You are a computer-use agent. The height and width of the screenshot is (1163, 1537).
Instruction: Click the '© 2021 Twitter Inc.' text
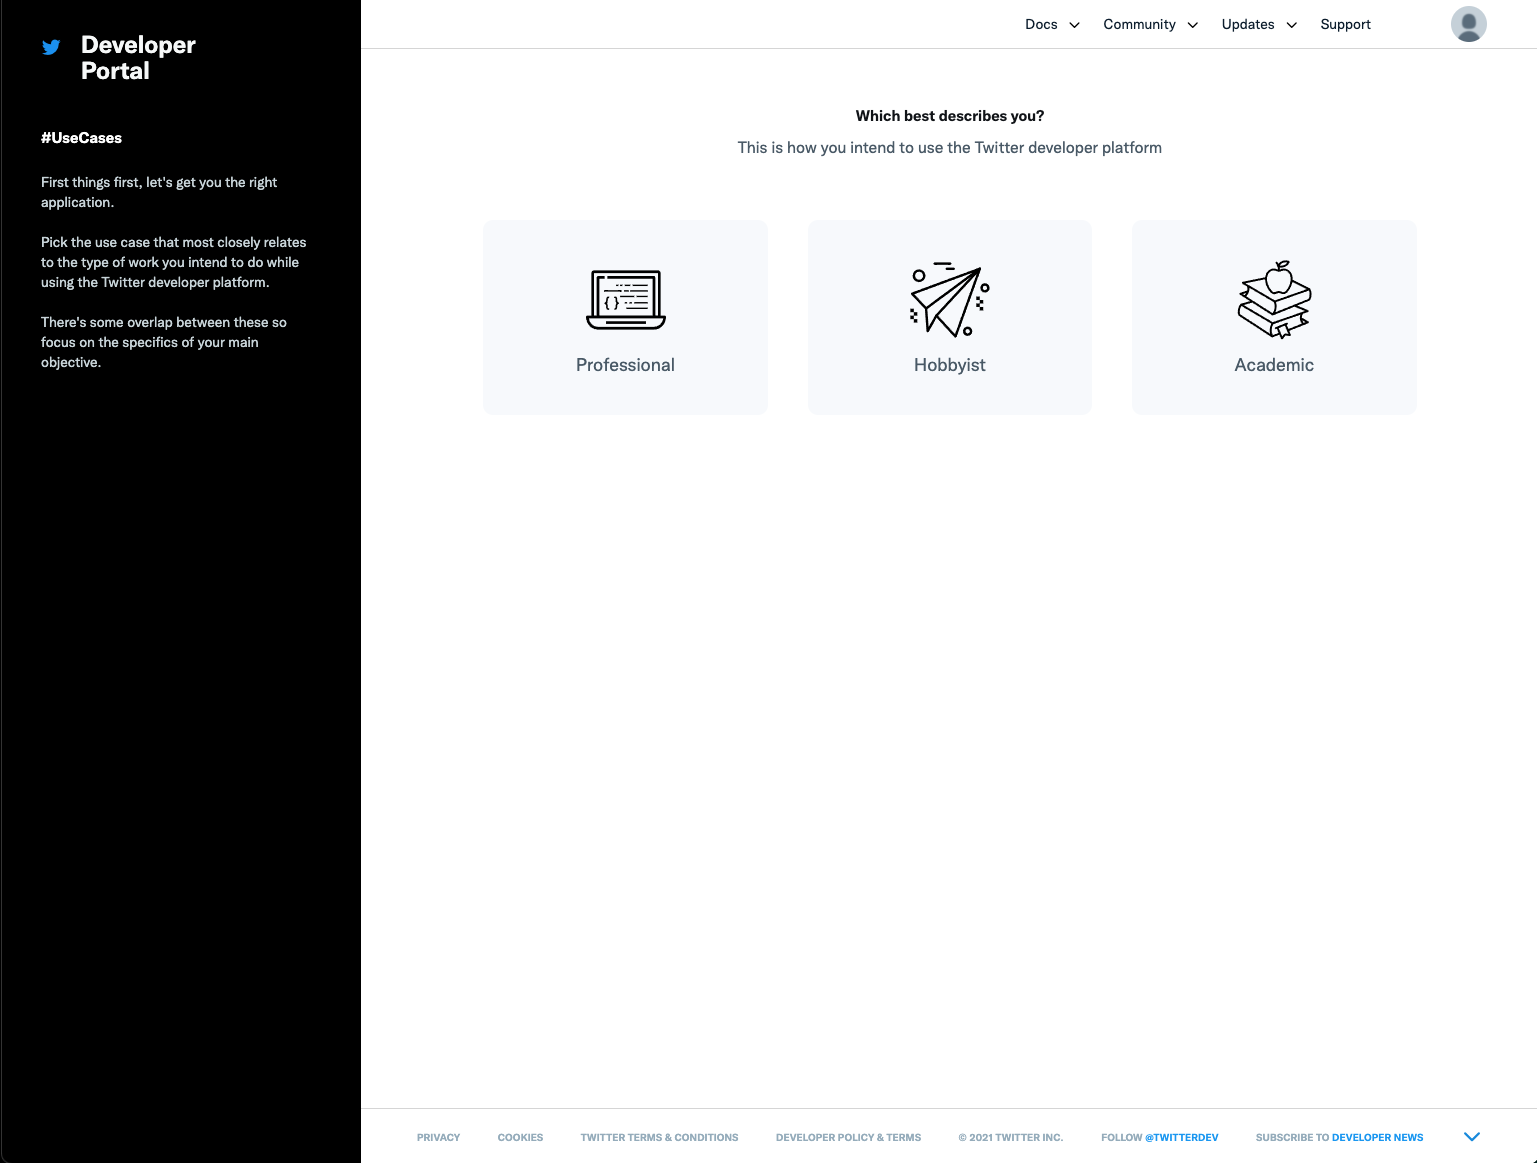pos(1010,1137)
